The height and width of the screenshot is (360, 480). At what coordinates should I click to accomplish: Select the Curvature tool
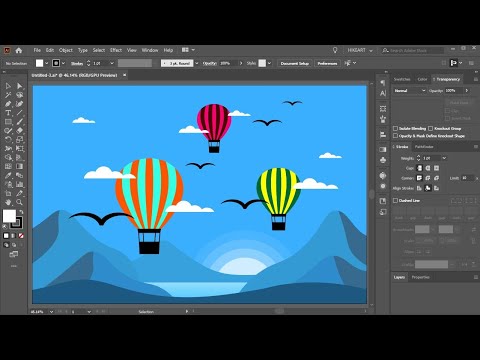point(19,104)
